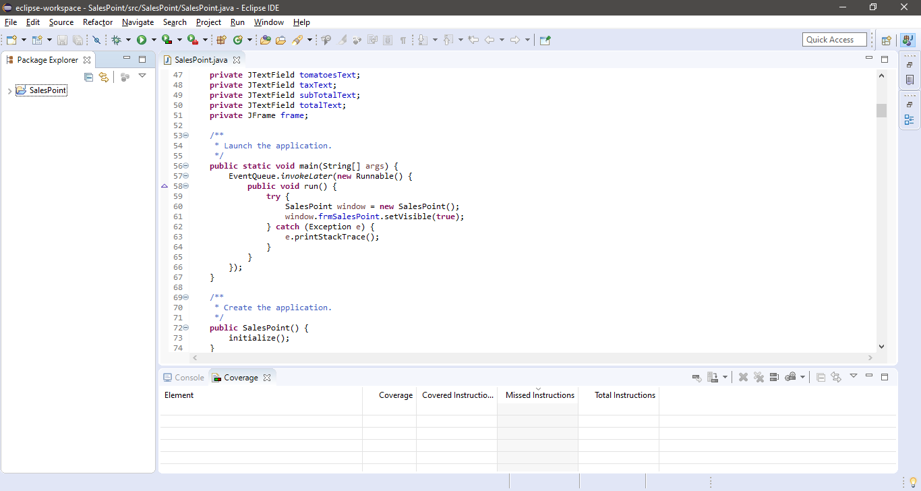Screen dimensions: 921x491
Task: Sort by Covered Instructions column header
Action: (457, 395)
